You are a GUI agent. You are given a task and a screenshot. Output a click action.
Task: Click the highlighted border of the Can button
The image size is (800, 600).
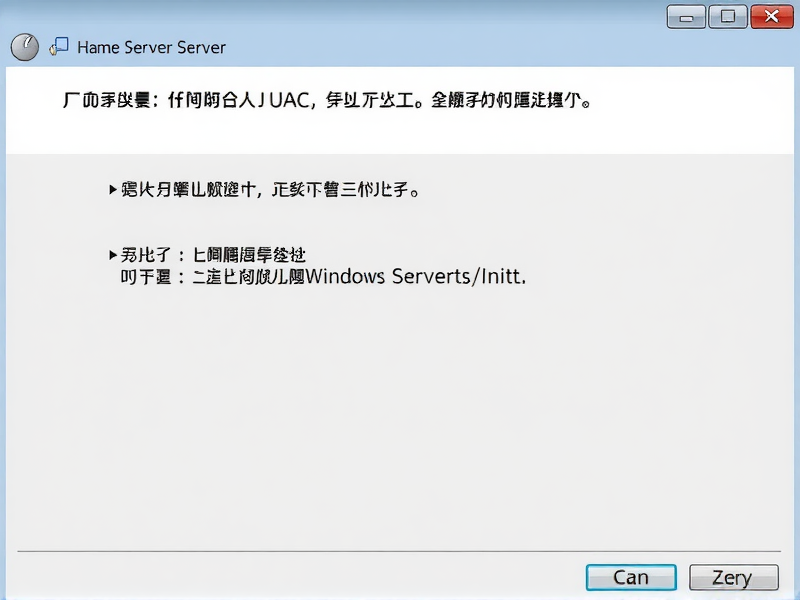tap(631, 577)
